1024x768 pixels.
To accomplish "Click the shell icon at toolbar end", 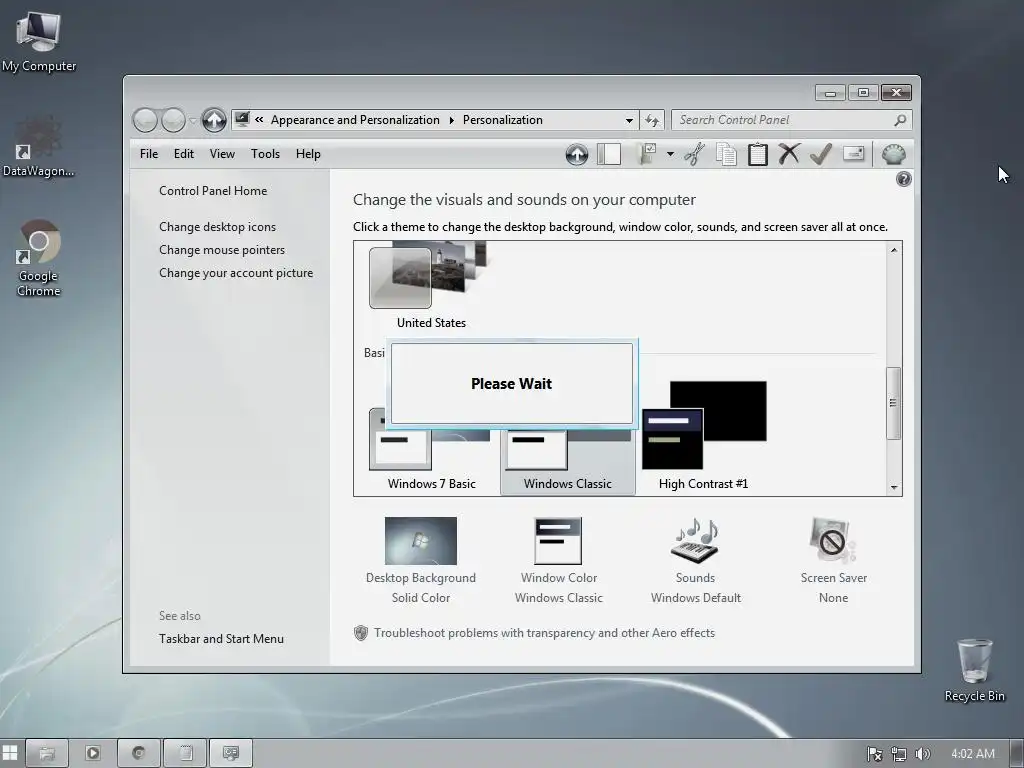I will [893, 155].
